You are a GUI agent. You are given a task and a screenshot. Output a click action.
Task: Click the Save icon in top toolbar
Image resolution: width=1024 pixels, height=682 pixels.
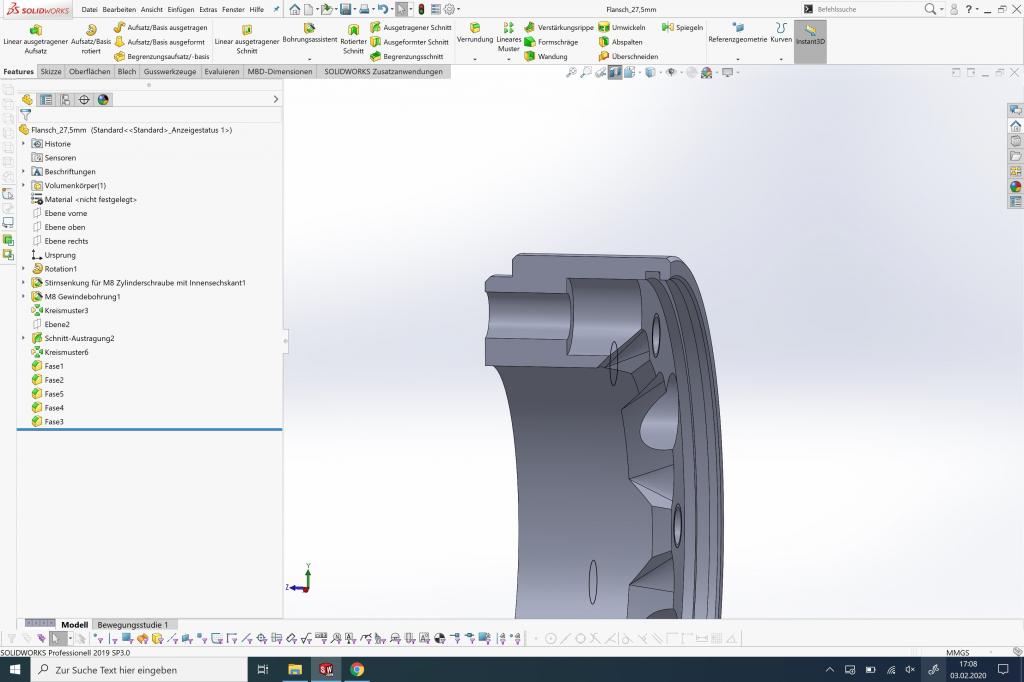click(x=345, y=9)
